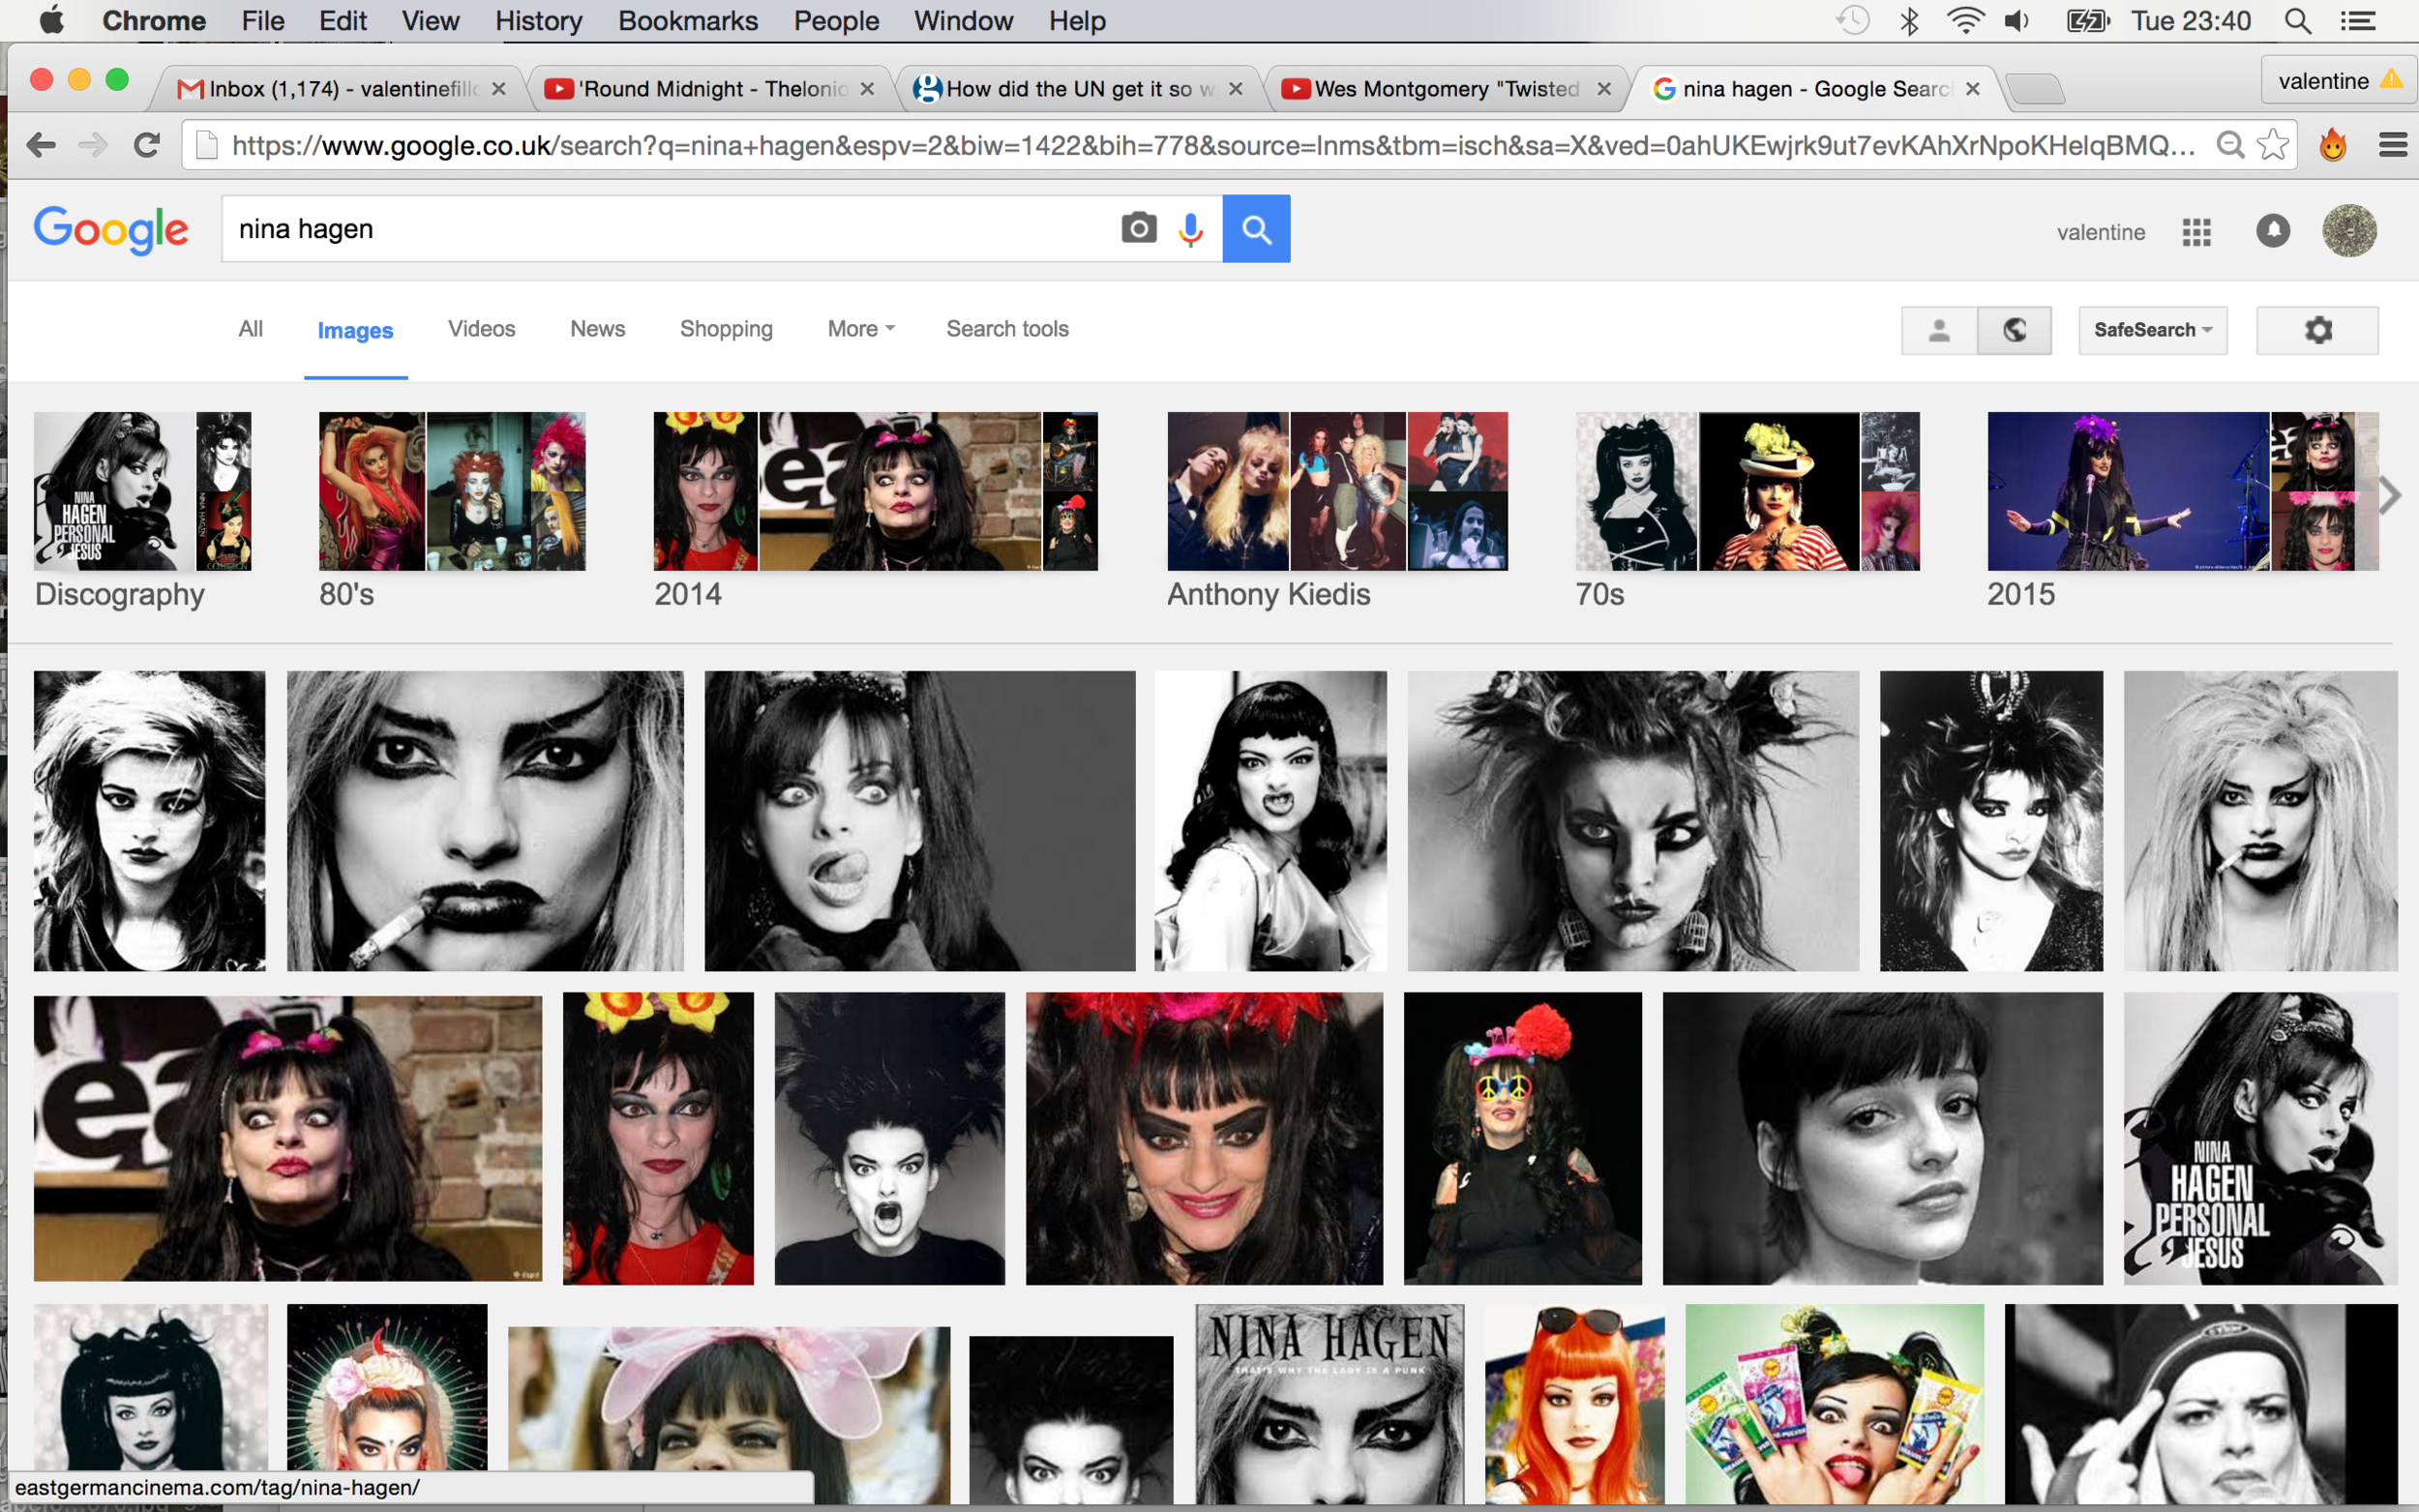Toggle global results globe icon

pos(2014,330)
